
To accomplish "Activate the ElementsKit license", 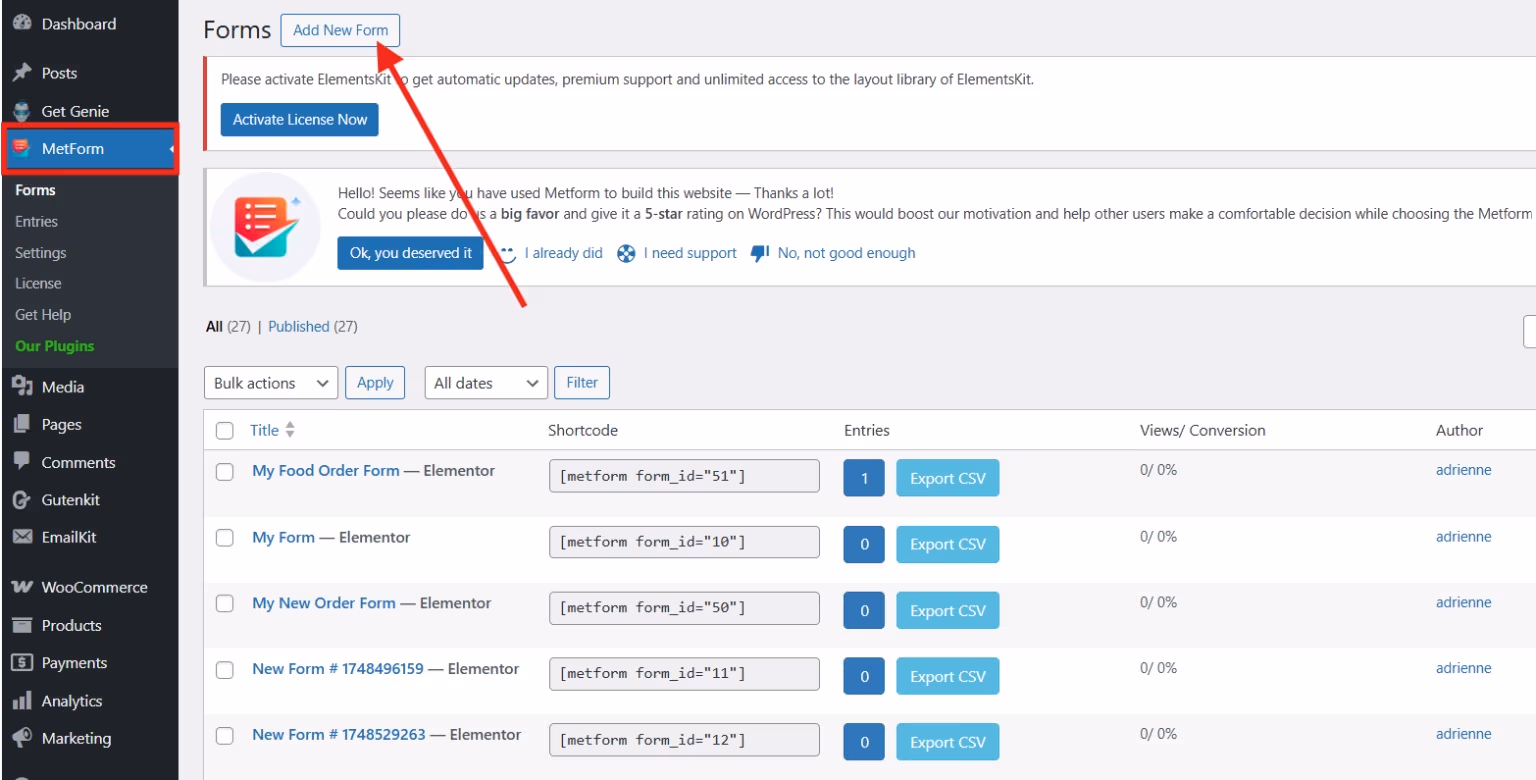I will click(299, 119).
